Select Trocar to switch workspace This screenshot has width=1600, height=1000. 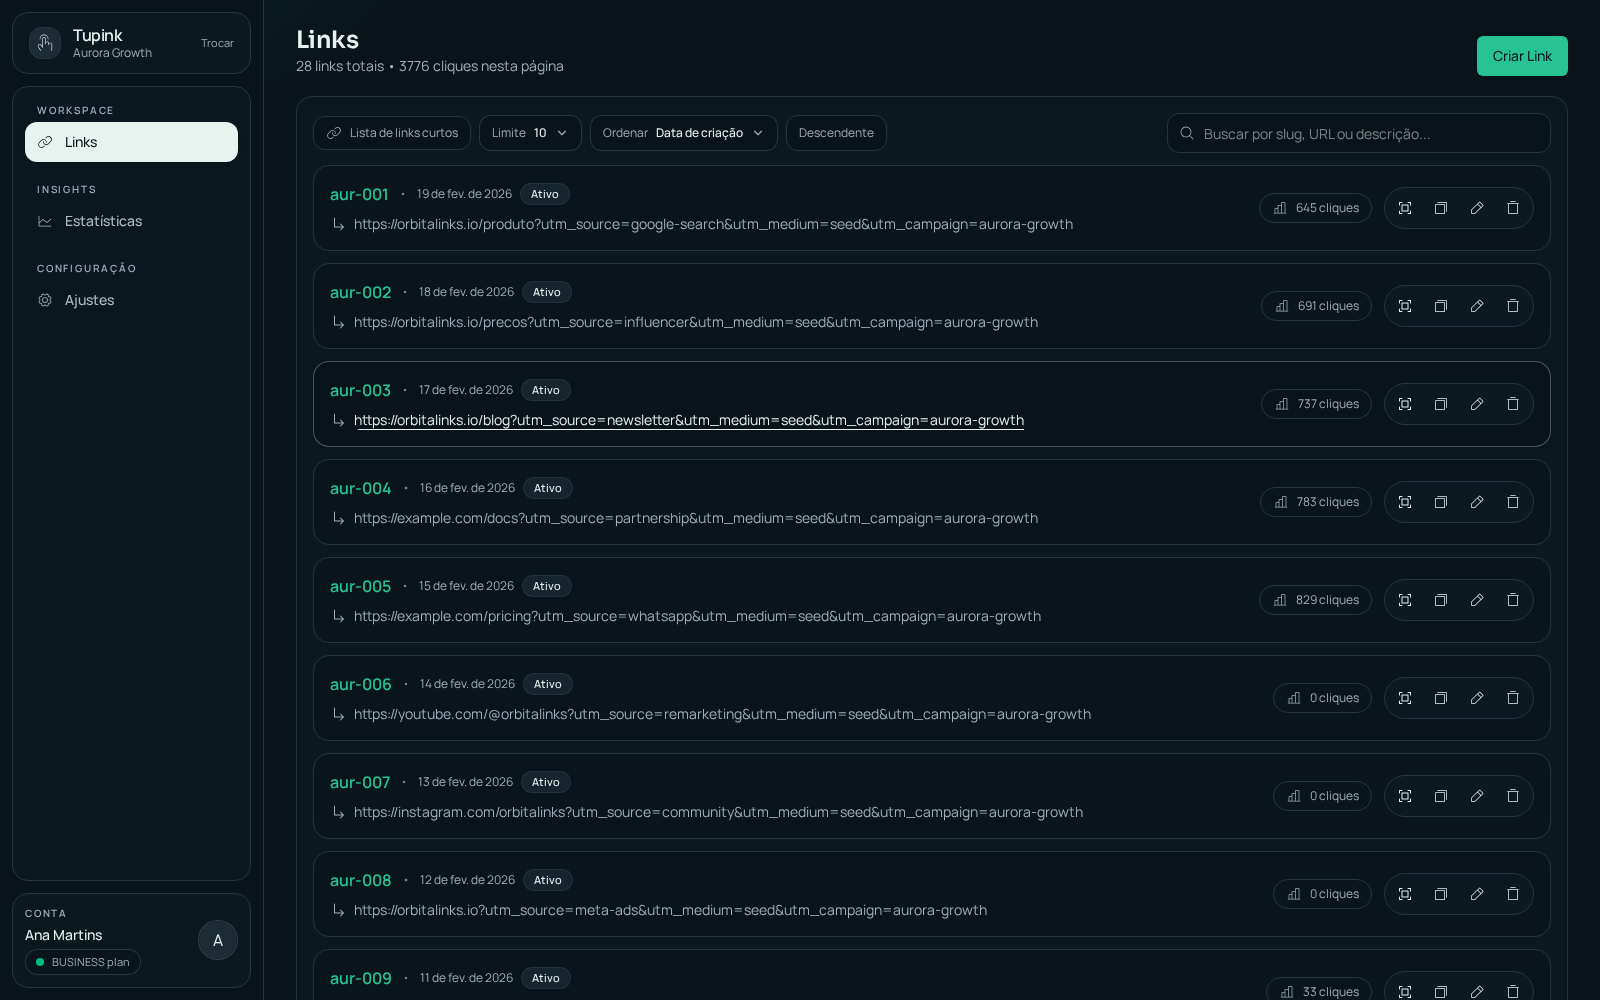217,43
